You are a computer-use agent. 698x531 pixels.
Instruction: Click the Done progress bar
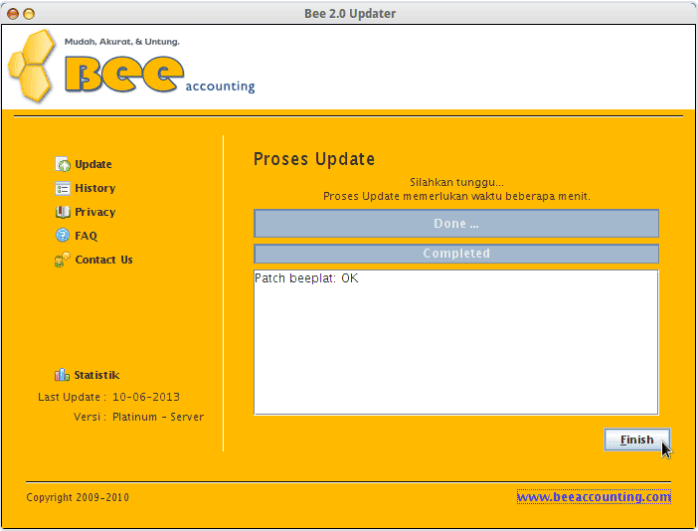coord(456,223)
